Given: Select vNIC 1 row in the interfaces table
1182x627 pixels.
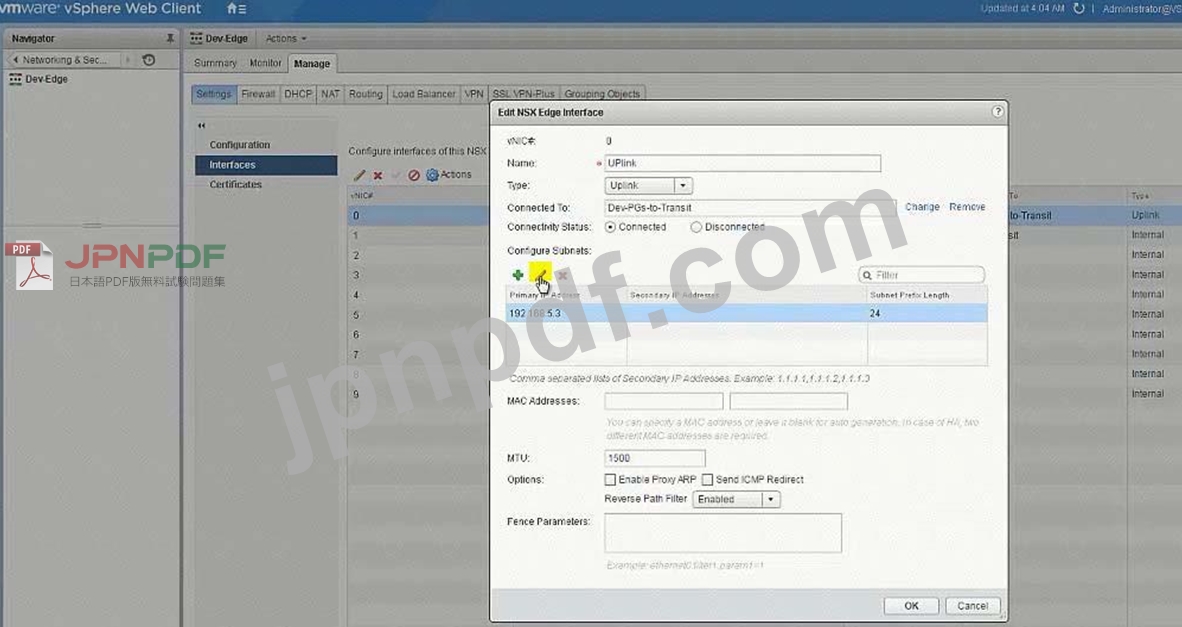Looking at the screenshot, I should [418, 236].
